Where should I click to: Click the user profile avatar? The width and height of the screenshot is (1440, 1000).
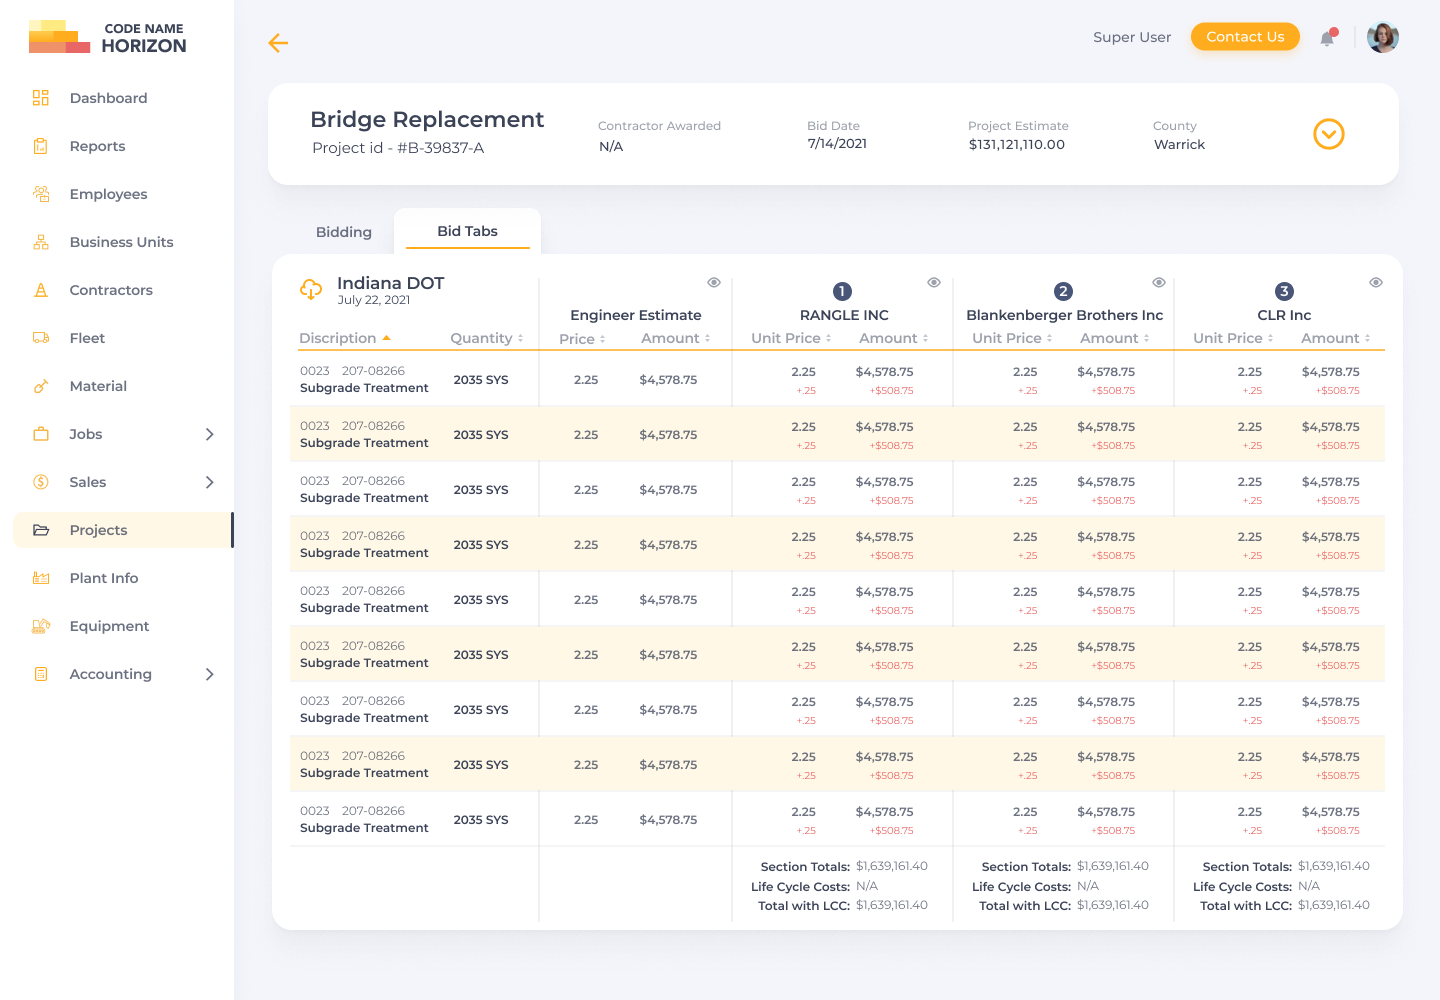(1382, 38)
